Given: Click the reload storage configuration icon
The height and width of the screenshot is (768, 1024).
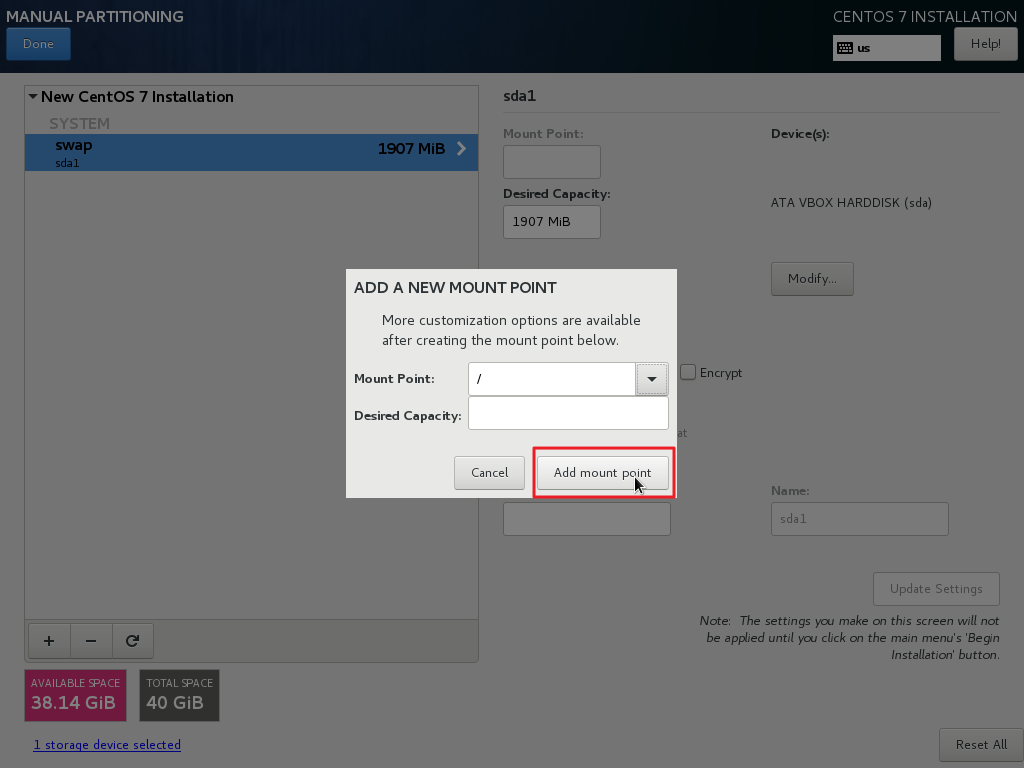Looking at the screenshot, I should (x=133, y=641).
